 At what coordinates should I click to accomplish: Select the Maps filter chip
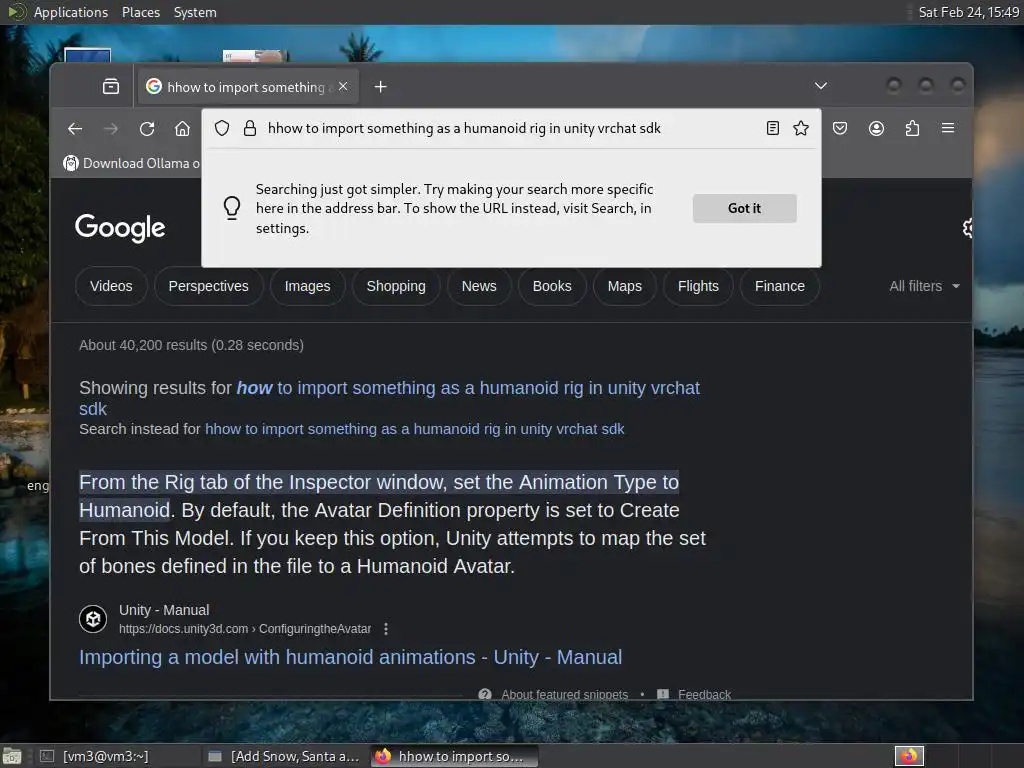(x=624, y=286)
